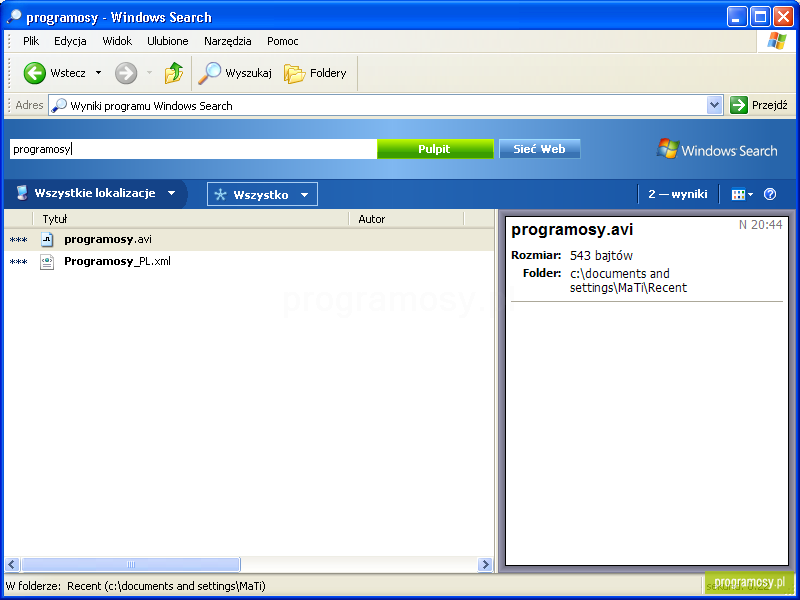Open the Pomoc menu

point(283,41)
